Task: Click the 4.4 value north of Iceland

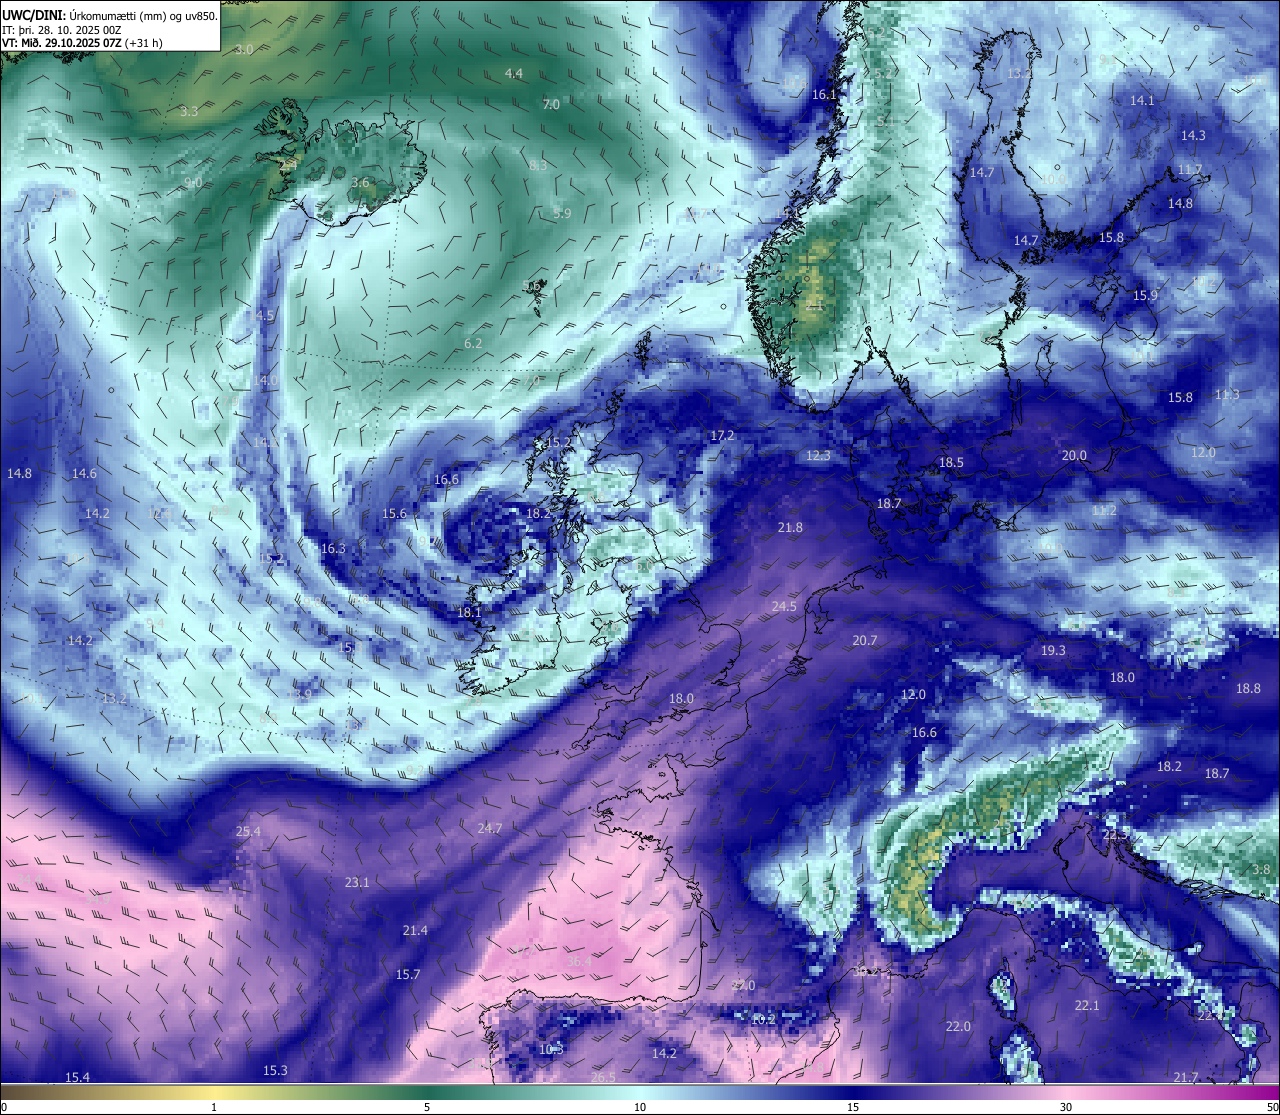Action: pos(514,74)
